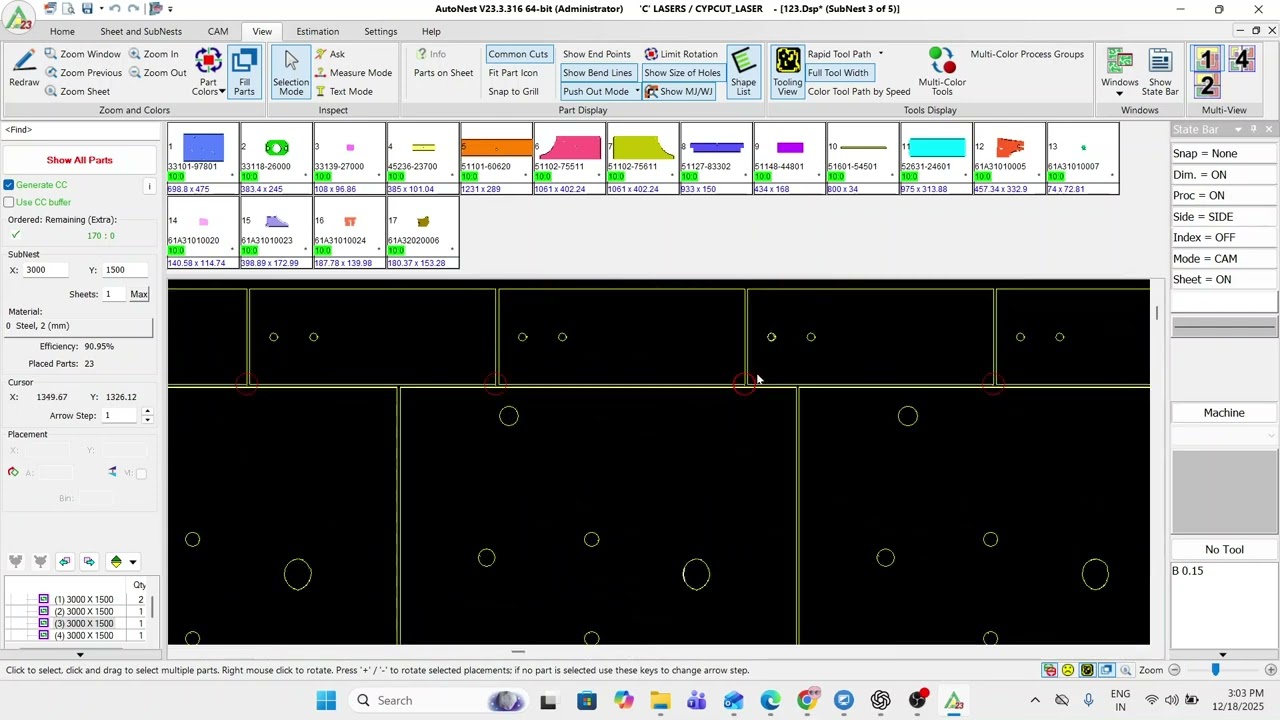Click the Redraw tool icon

tap(24, 70)
